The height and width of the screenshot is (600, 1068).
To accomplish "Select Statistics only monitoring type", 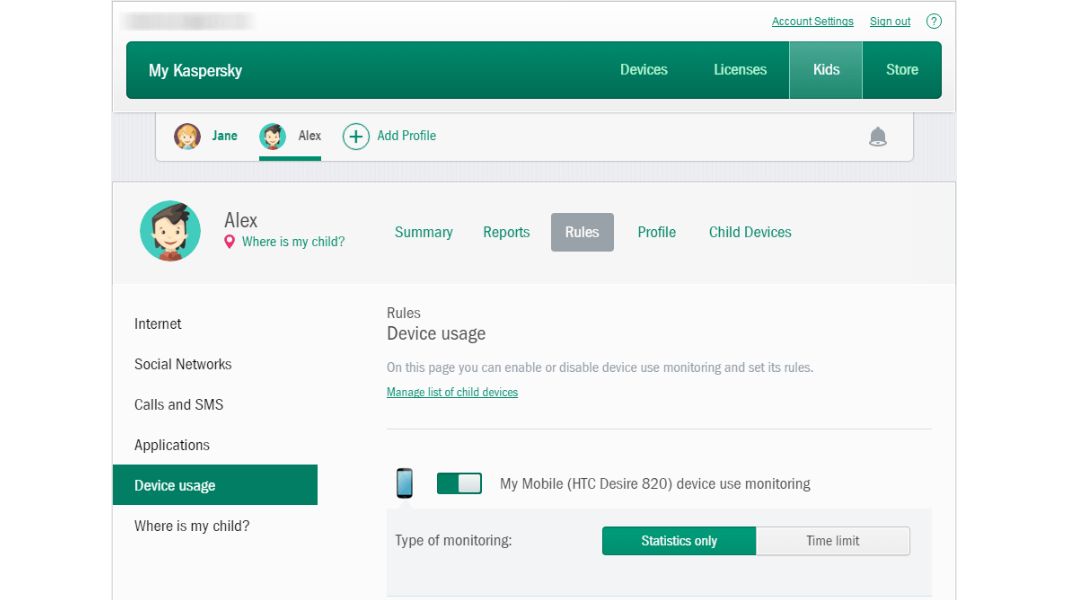I will [x=679, y=541].
